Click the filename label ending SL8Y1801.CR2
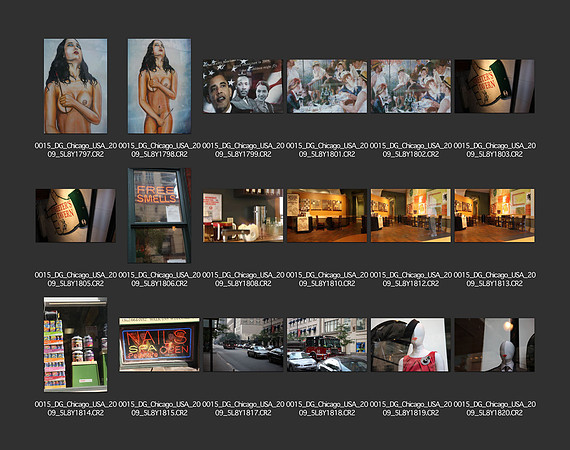Image resolution: width=570 pixels, height=450 pixels. pyautogui.click(x=327, y=150)
